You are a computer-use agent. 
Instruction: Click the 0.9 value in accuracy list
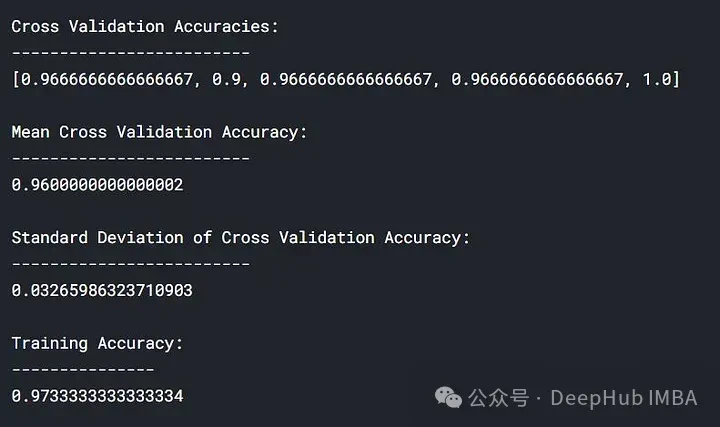click(x=226, y=79)
